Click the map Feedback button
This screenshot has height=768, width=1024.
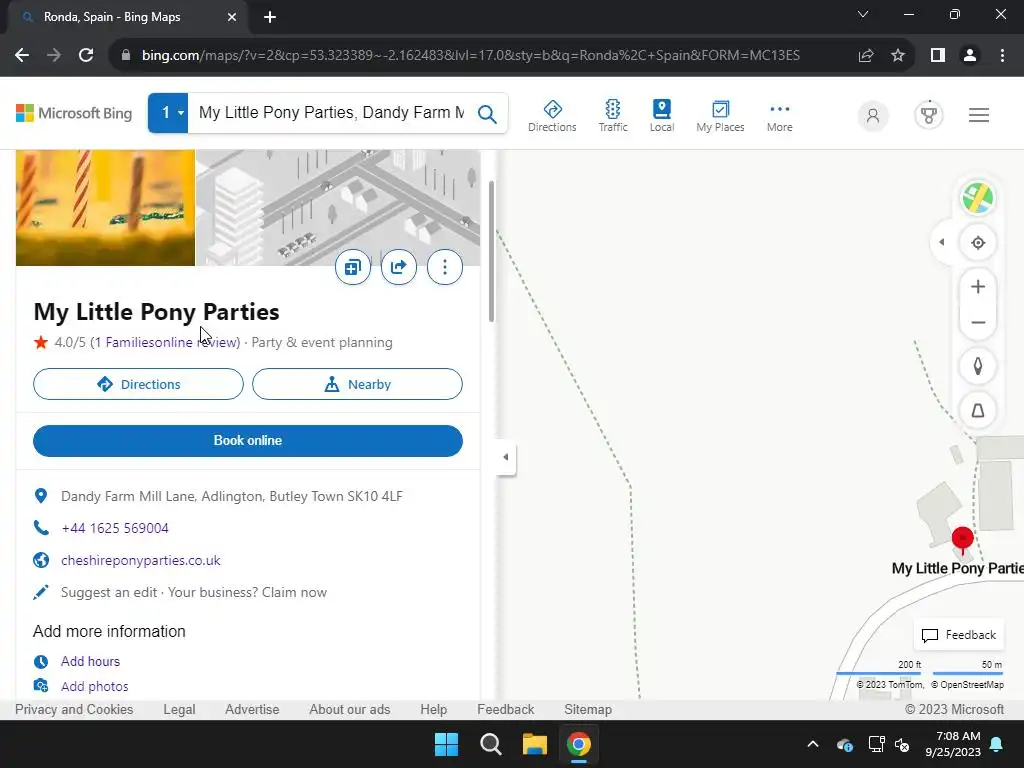click(x=959, y=635)
